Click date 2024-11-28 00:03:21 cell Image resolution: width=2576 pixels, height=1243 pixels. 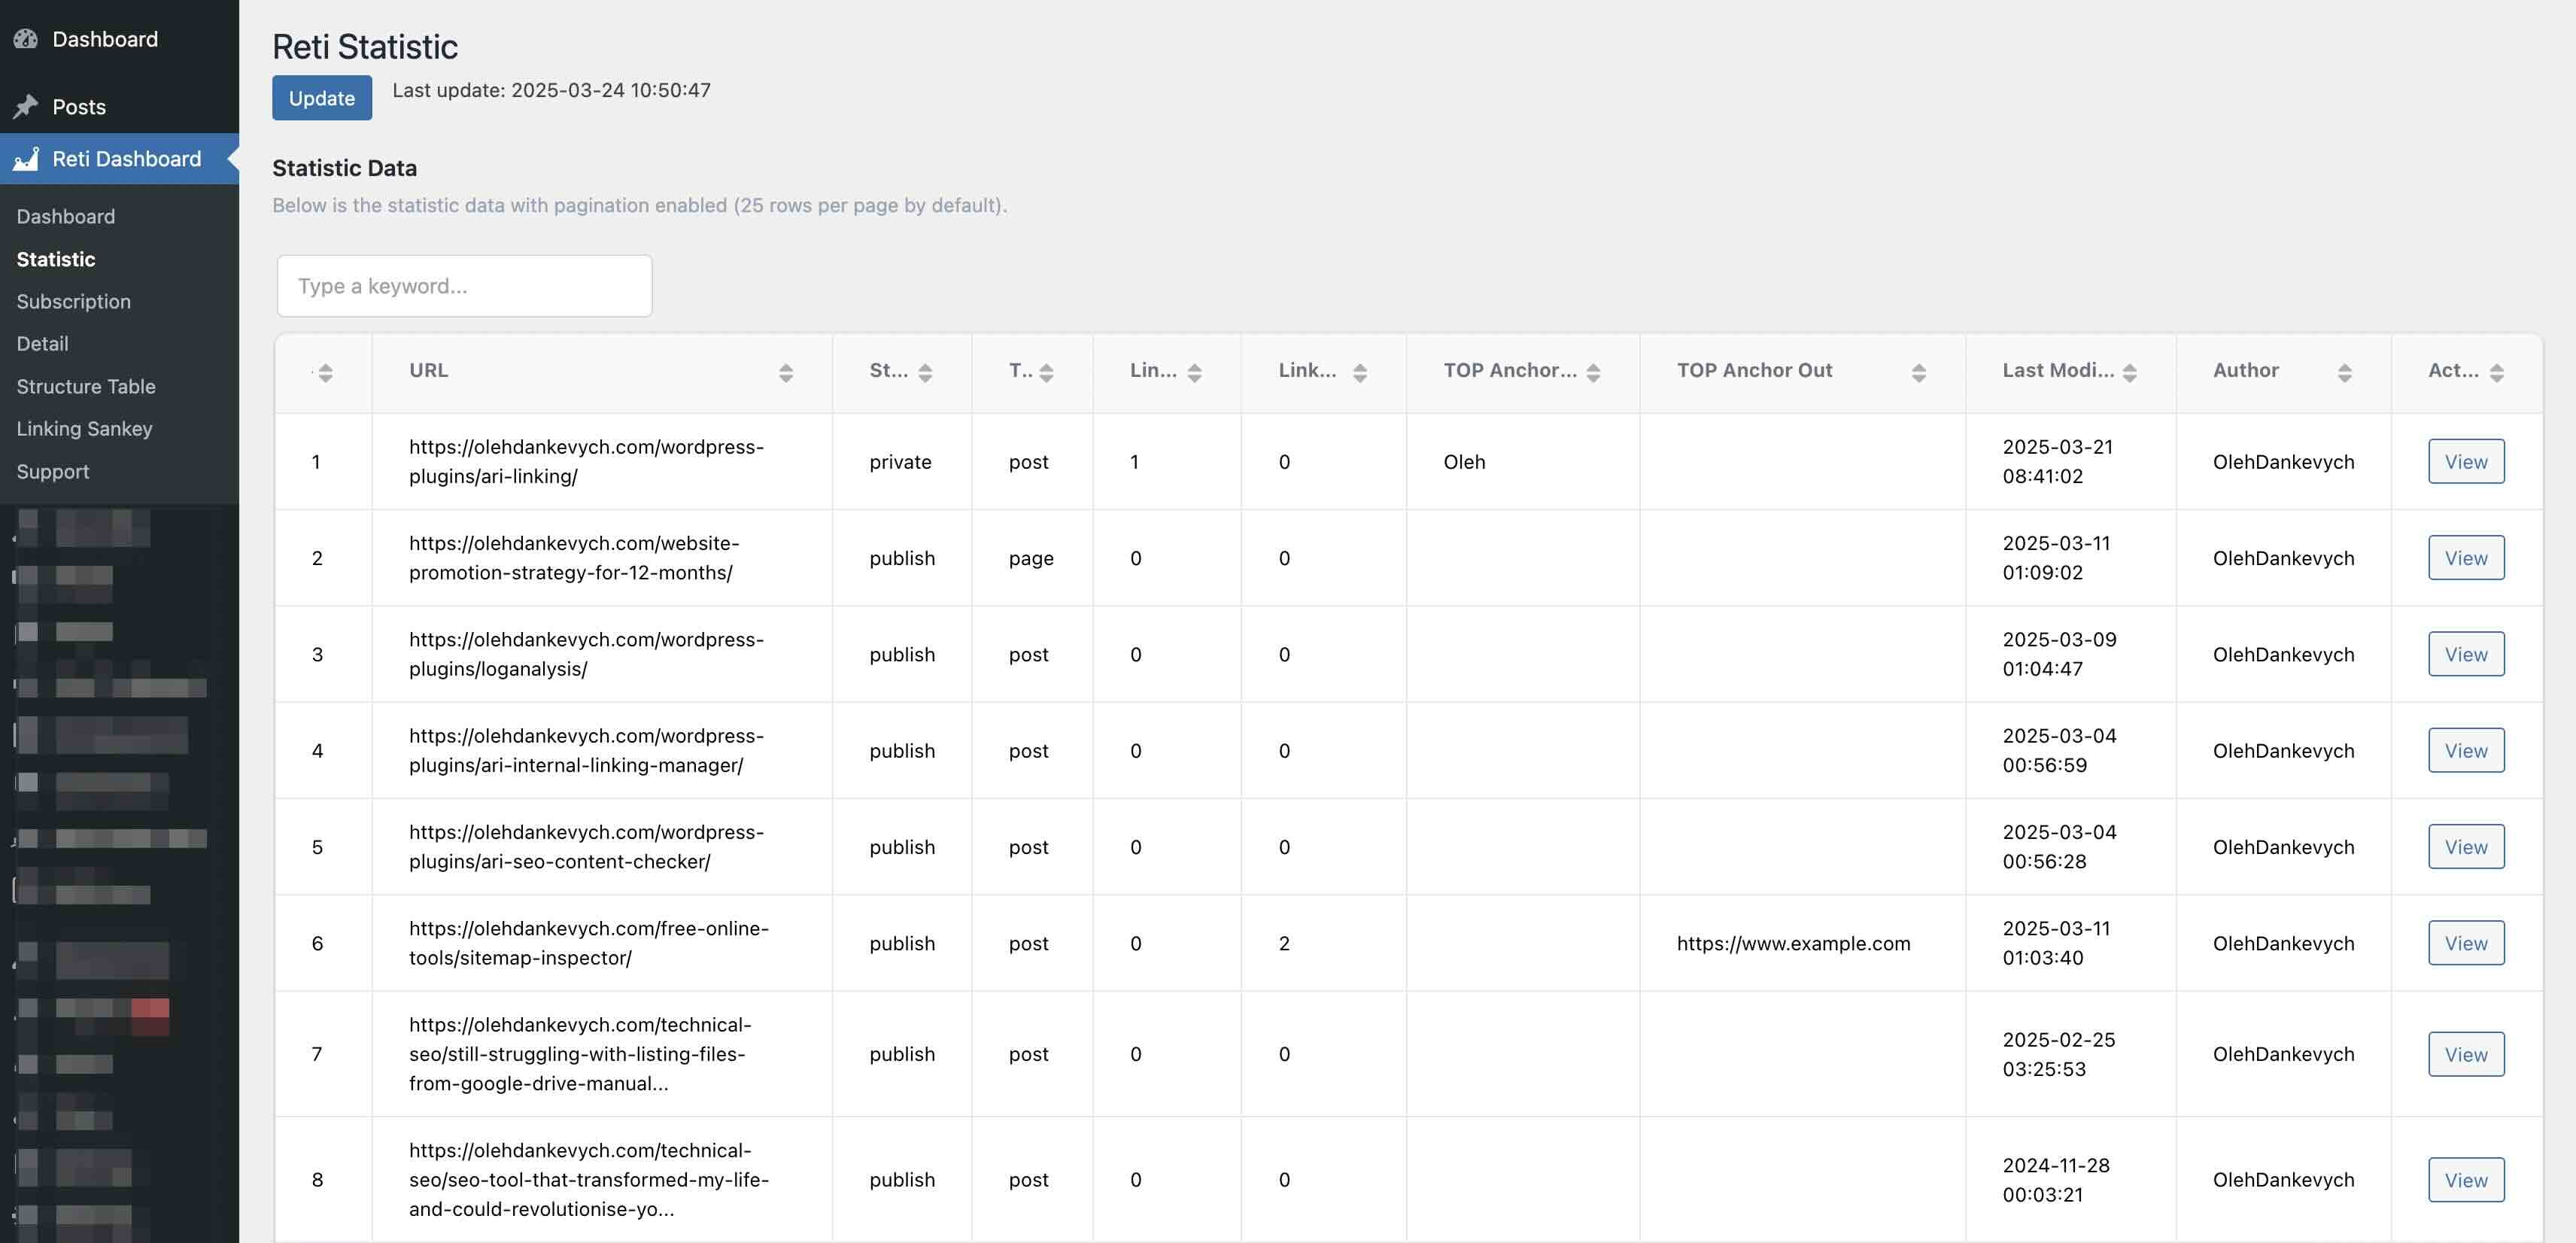coord(2056,1180)
